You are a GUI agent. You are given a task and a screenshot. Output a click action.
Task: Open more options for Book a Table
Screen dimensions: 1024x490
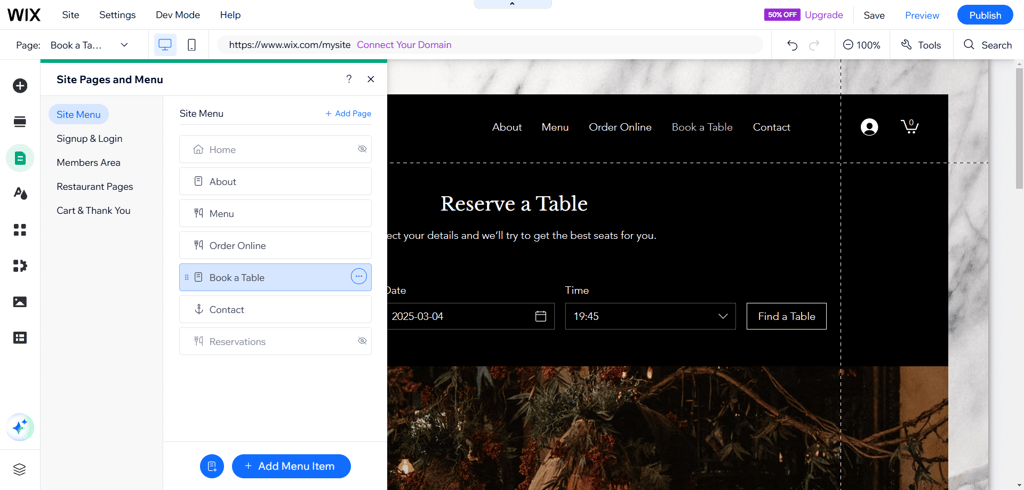coord(359,277)
